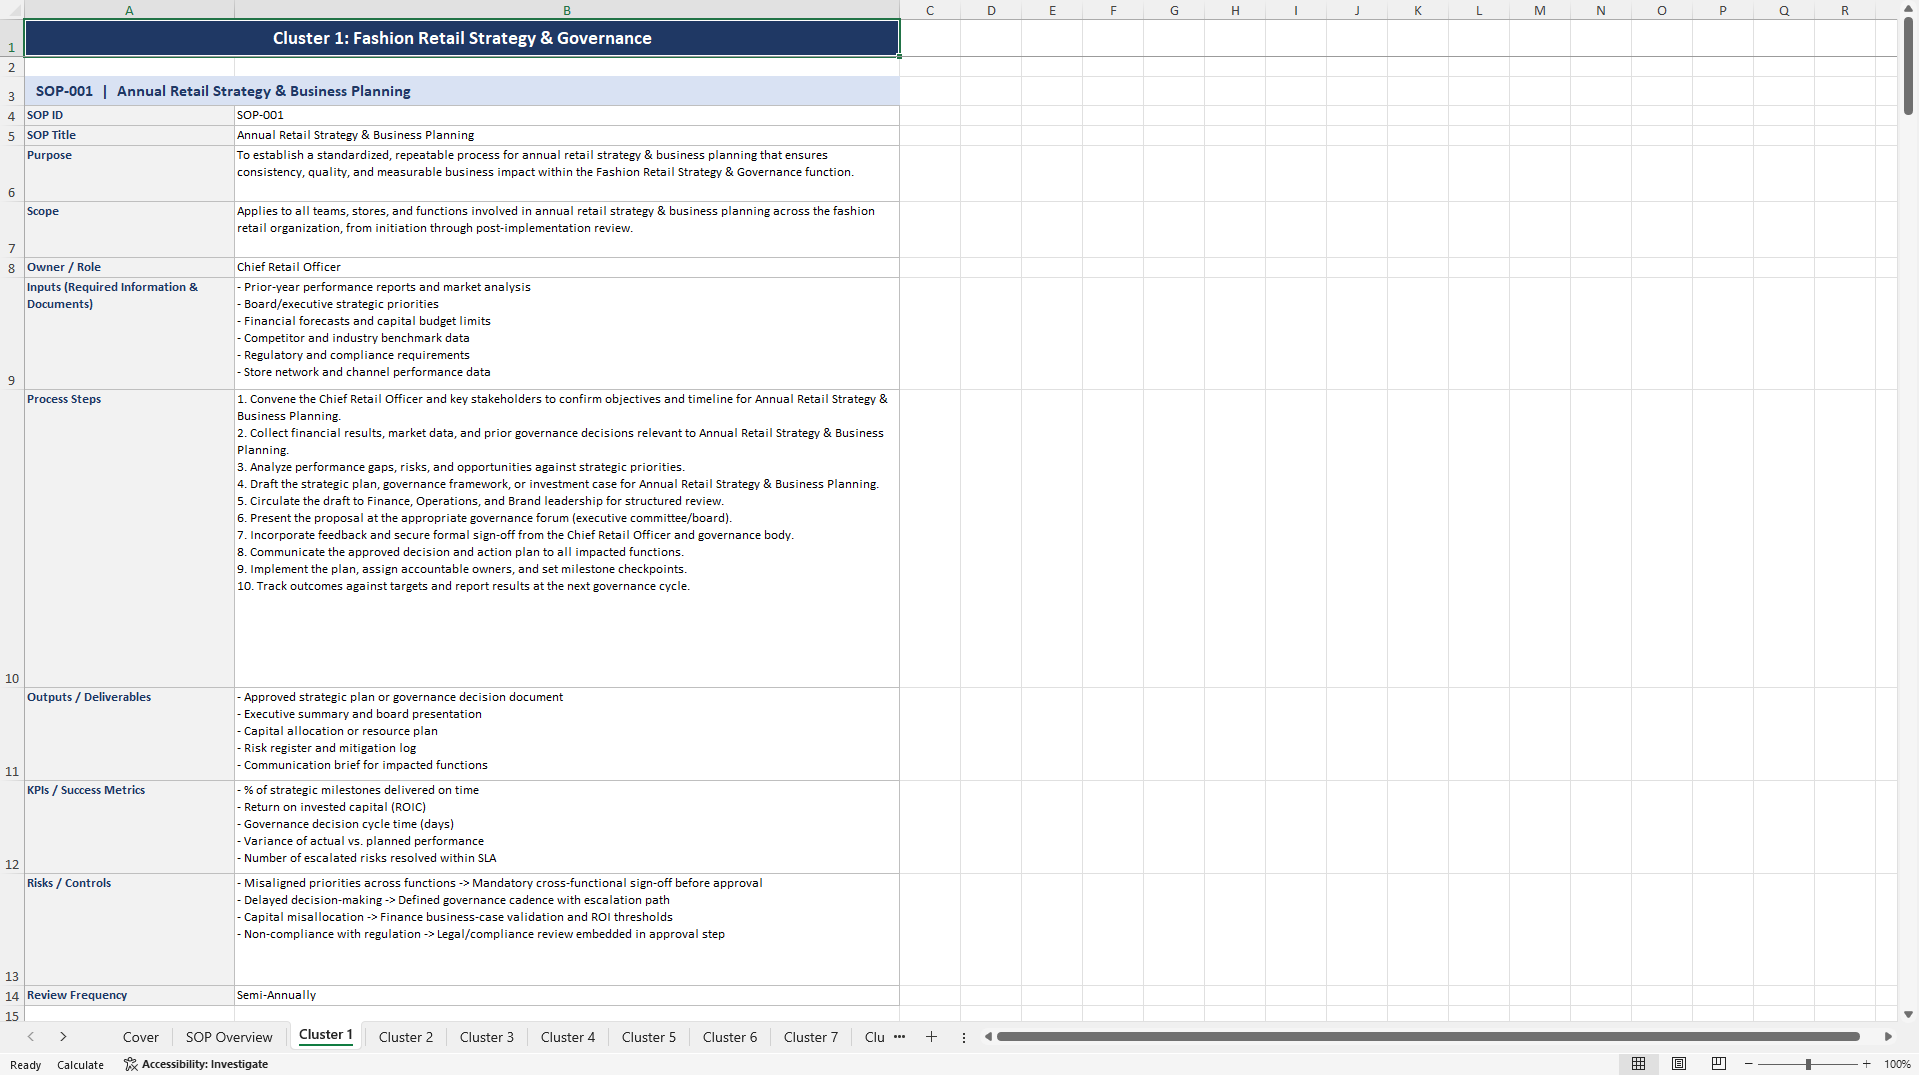Switch to Cluster 5 sheet
The height and width of the screenshot is (1075, 1919).
(x=649, y=1037)
